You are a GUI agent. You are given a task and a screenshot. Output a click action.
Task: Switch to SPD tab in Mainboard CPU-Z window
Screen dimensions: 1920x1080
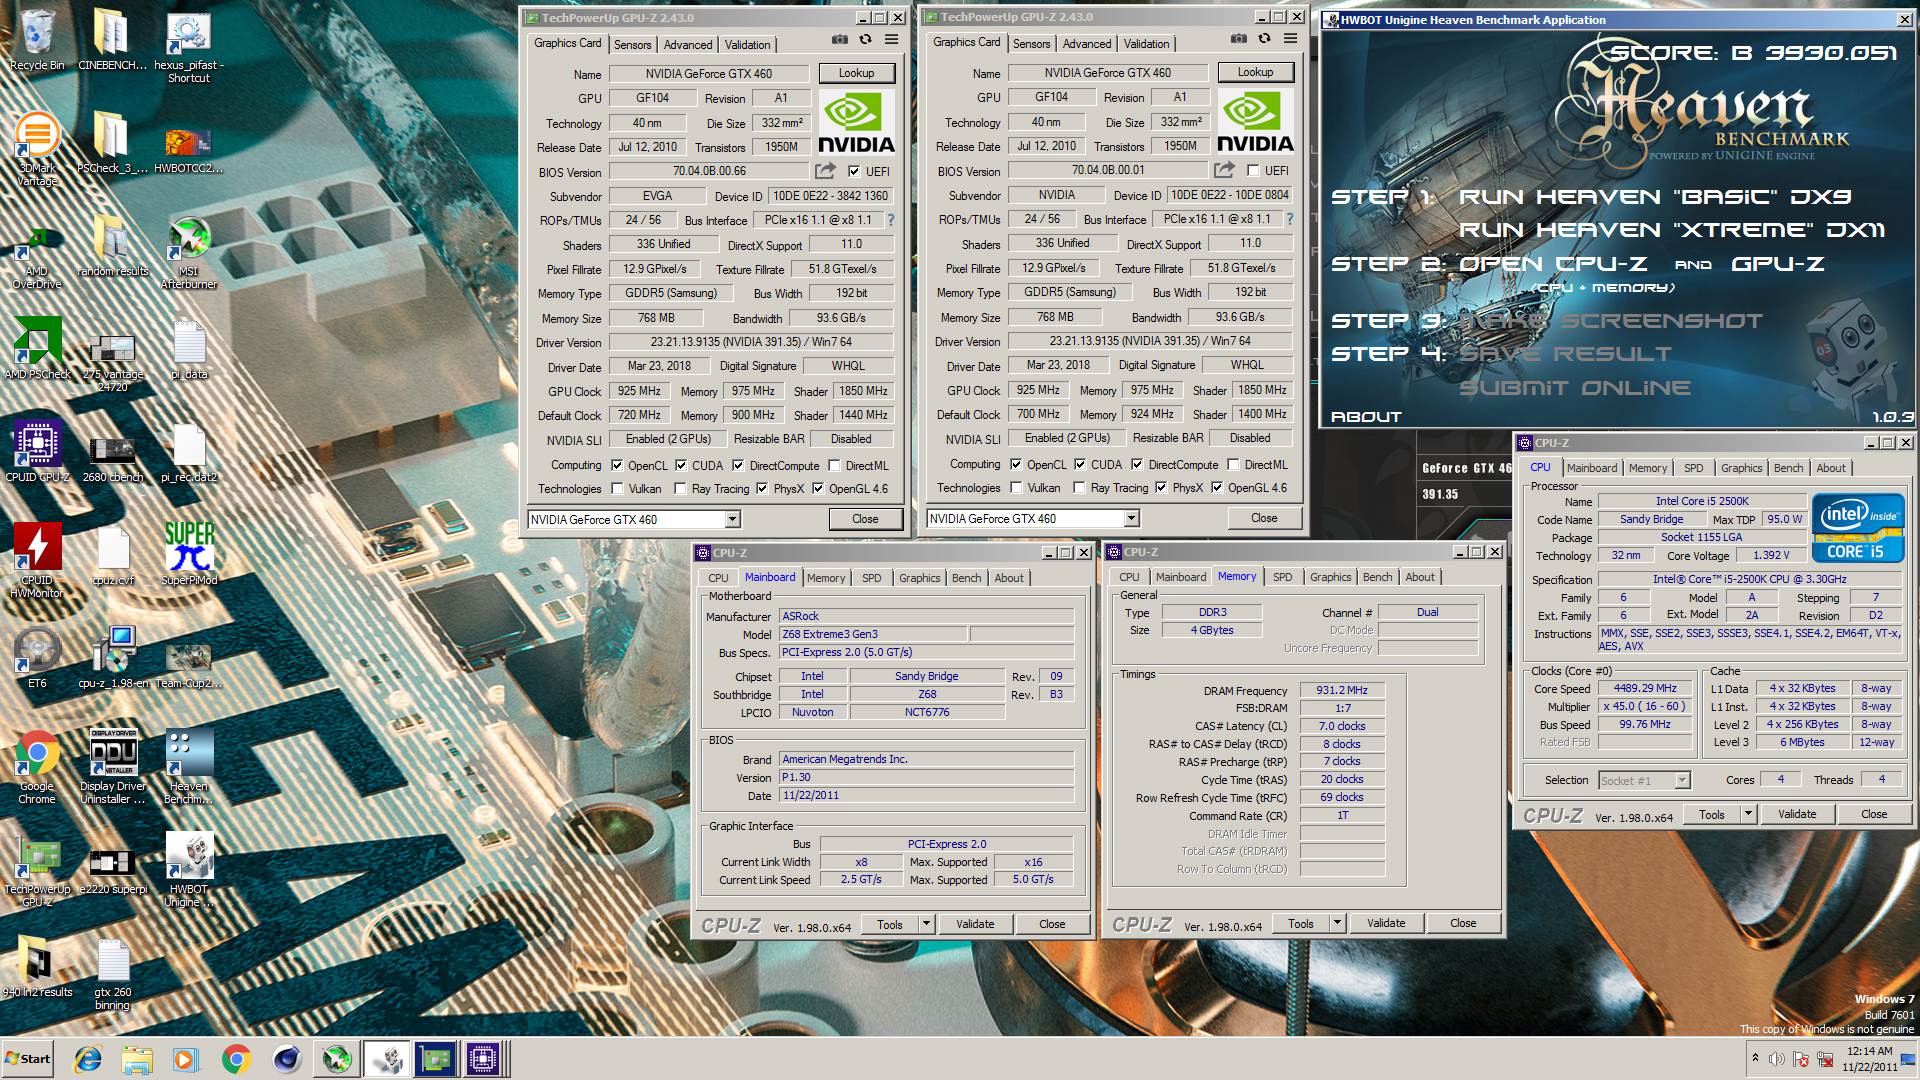click(872, 578)
